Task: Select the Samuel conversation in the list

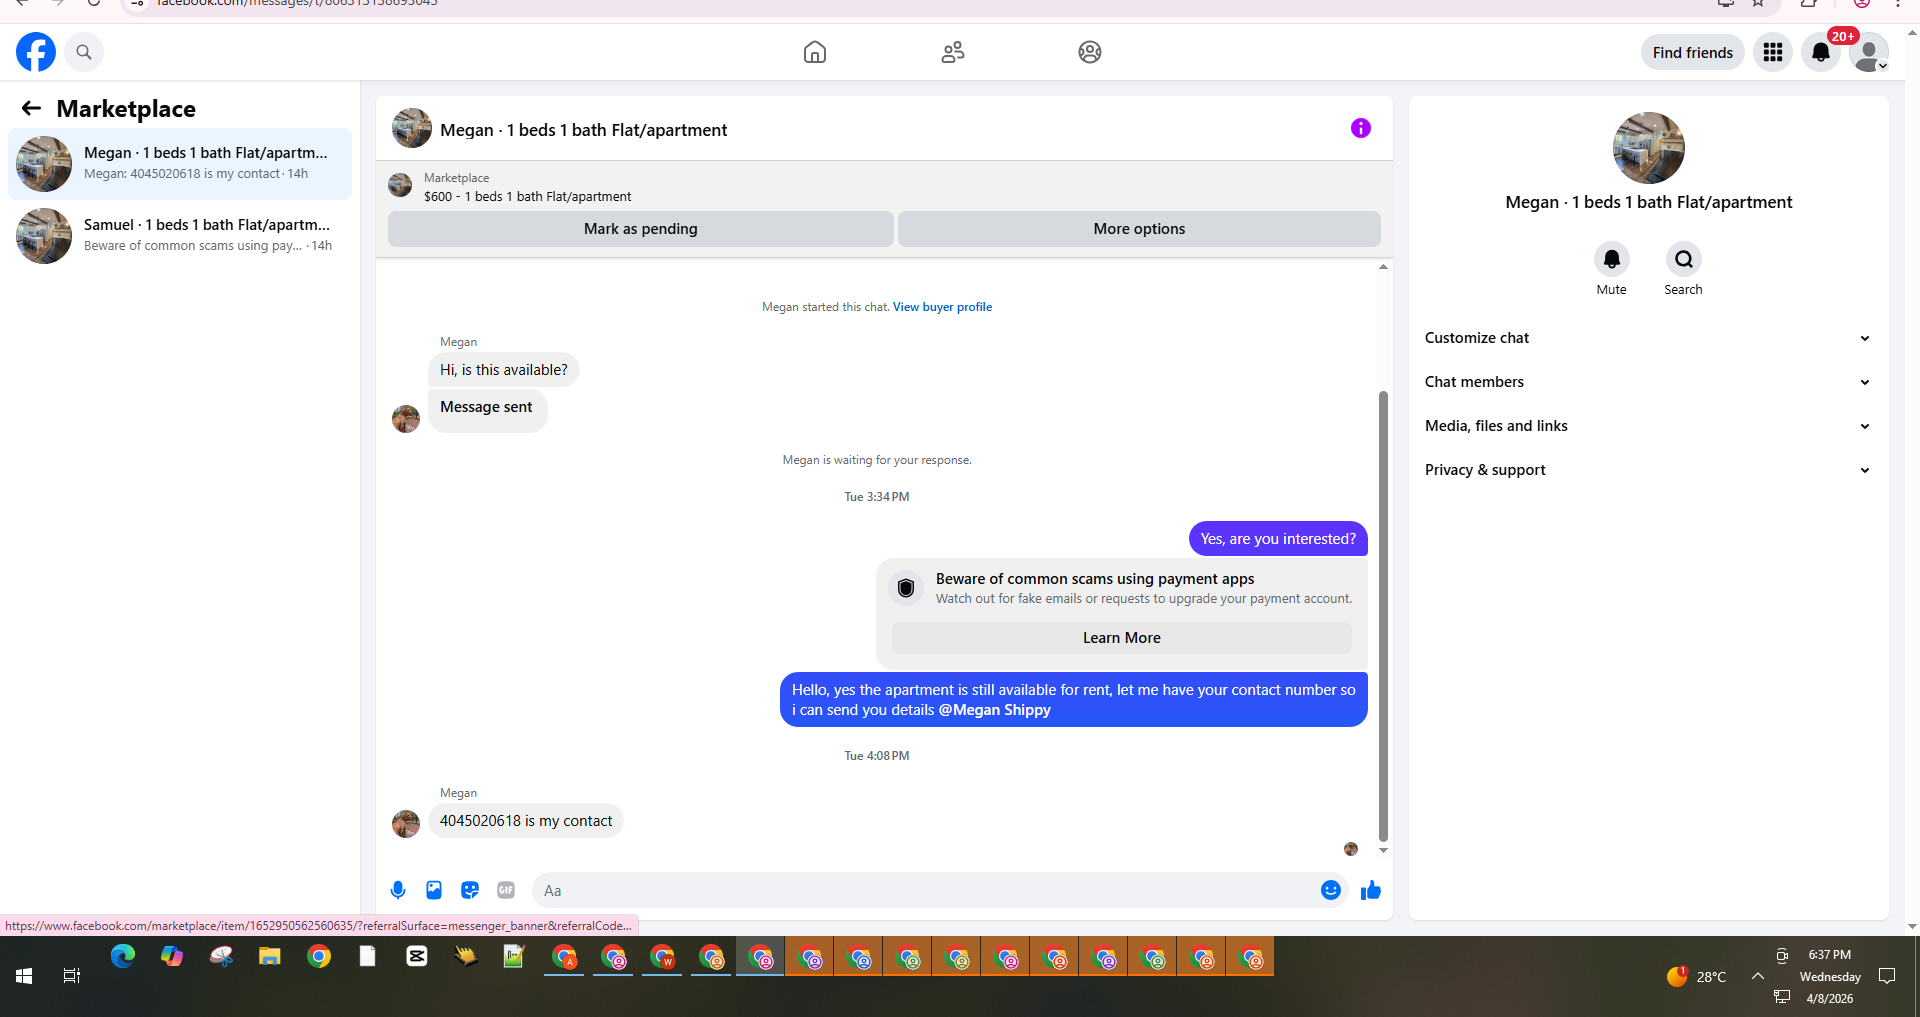Action: coord(180,236)
